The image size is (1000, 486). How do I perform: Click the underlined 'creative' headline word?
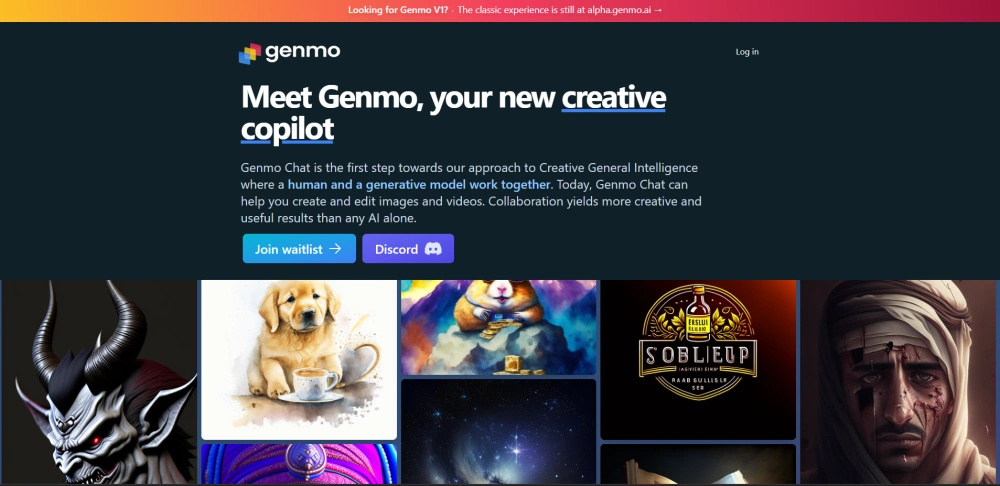click(x=614, y=98)
